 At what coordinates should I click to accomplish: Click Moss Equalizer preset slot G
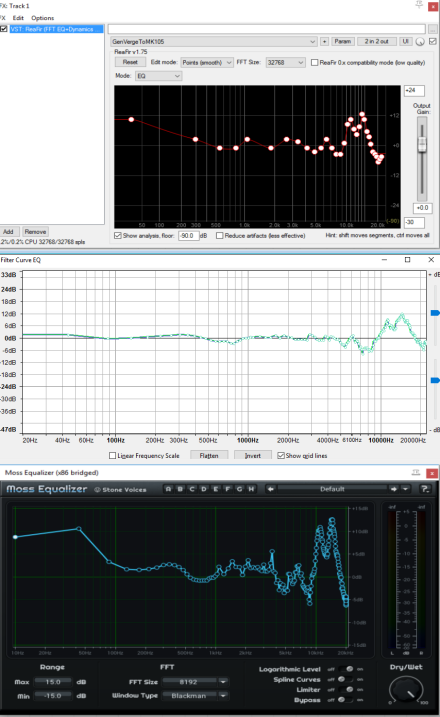point(240,489)
